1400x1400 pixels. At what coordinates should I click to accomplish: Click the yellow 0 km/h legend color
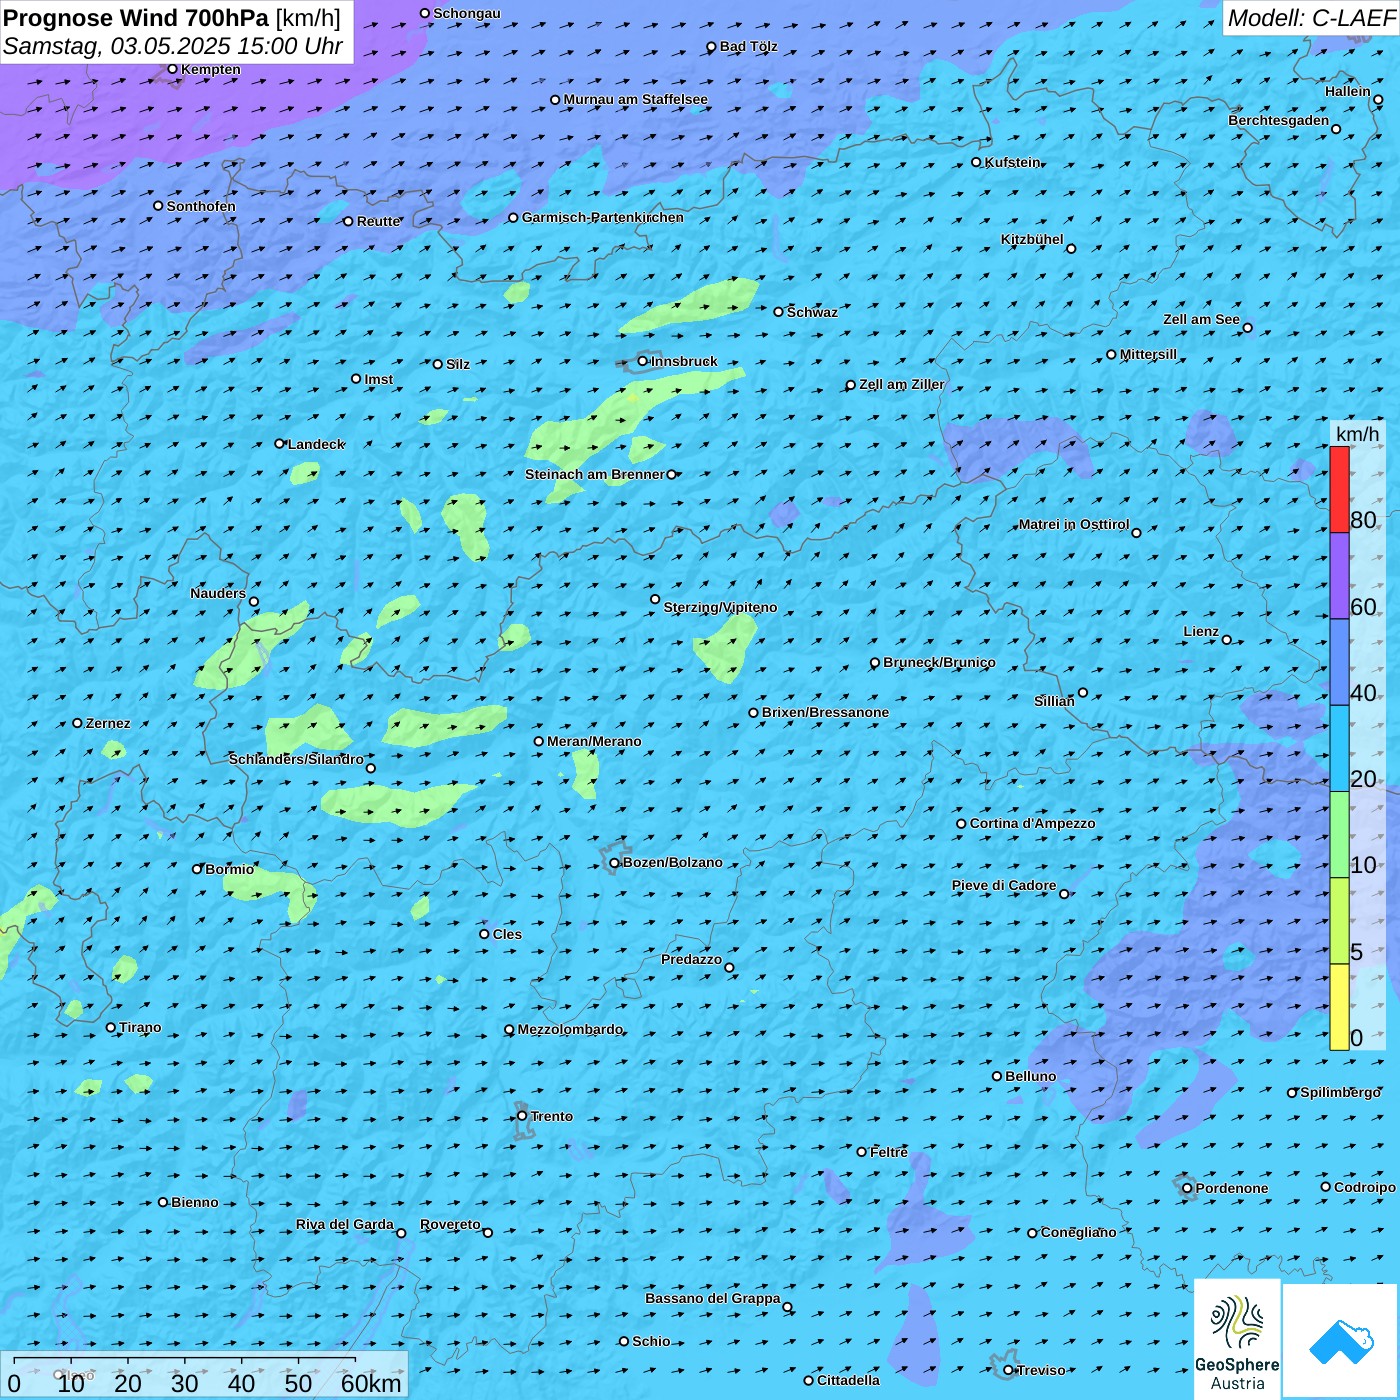click(1339, 1007)
